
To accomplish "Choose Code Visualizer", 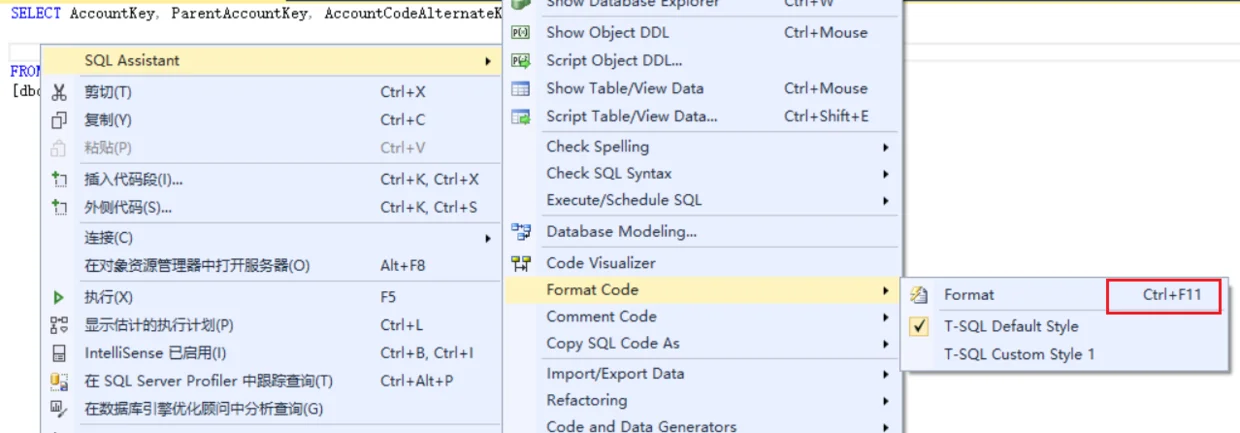I will (703, 263).
